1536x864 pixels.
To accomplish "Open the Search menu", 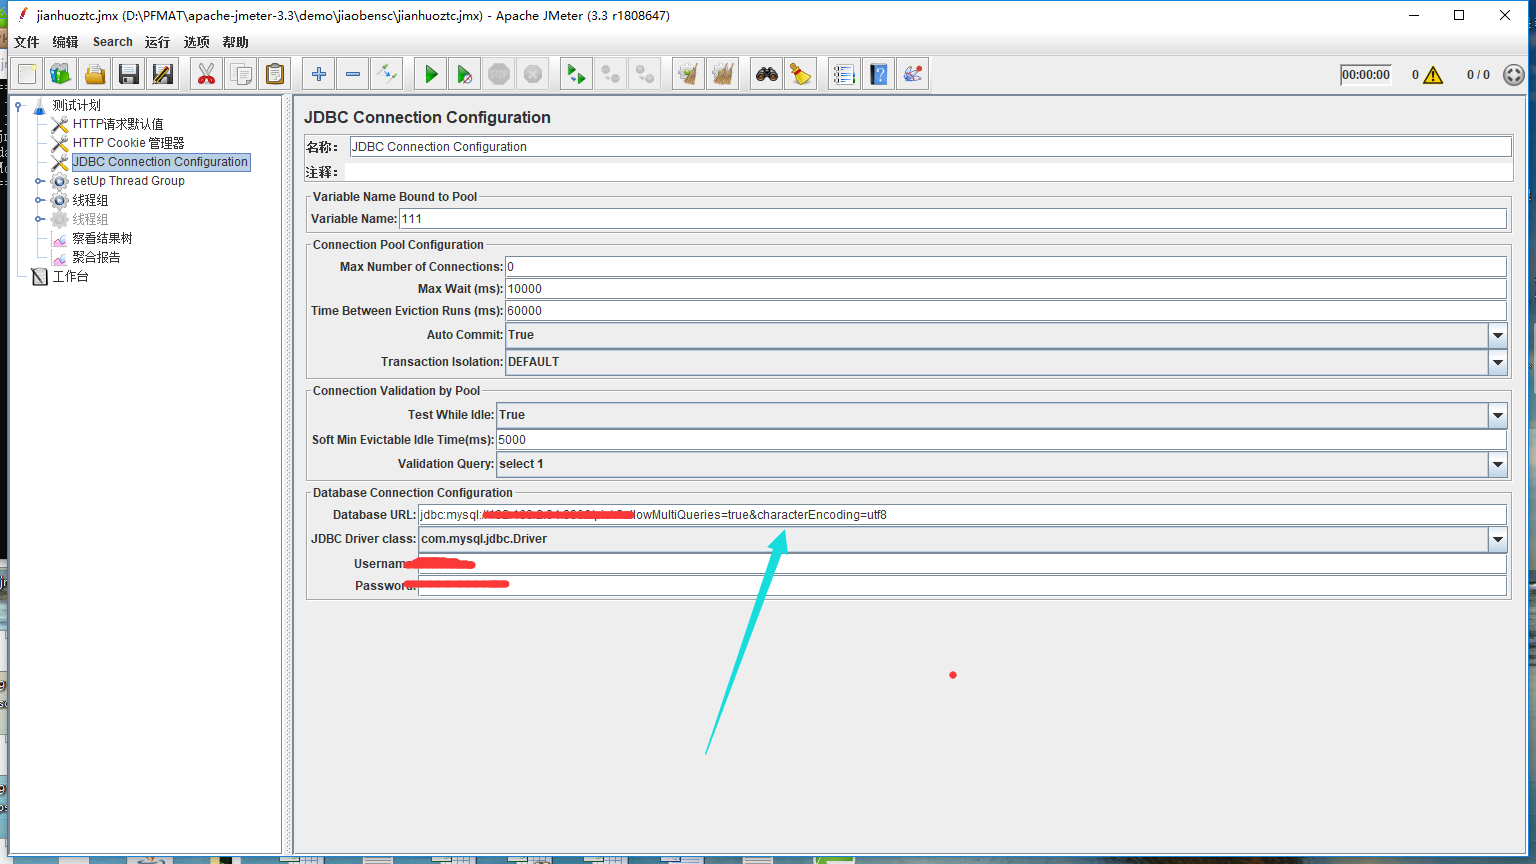I will 113,42.
